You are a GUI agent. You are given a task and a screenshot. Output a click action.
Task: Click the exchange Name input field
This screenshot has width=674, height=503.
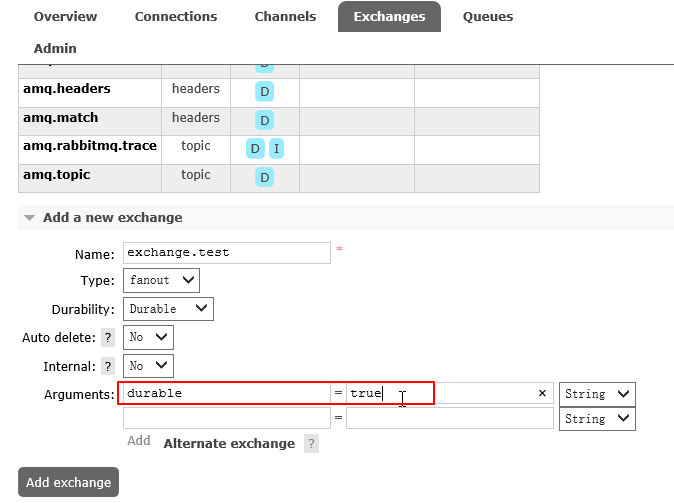tap(226, 252)
